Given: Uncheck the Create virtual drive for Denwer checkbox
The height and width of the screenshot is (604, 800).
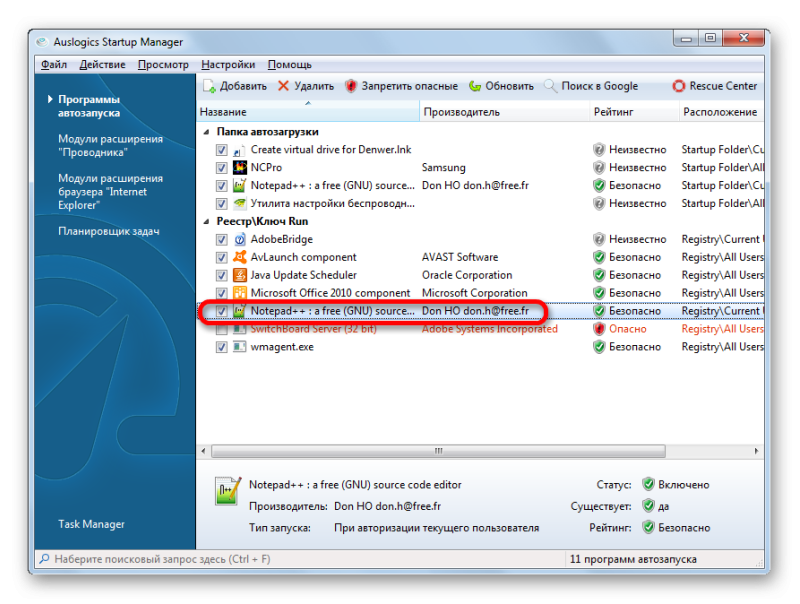Looking at the screenshot, I should click(x=221, y=150).
